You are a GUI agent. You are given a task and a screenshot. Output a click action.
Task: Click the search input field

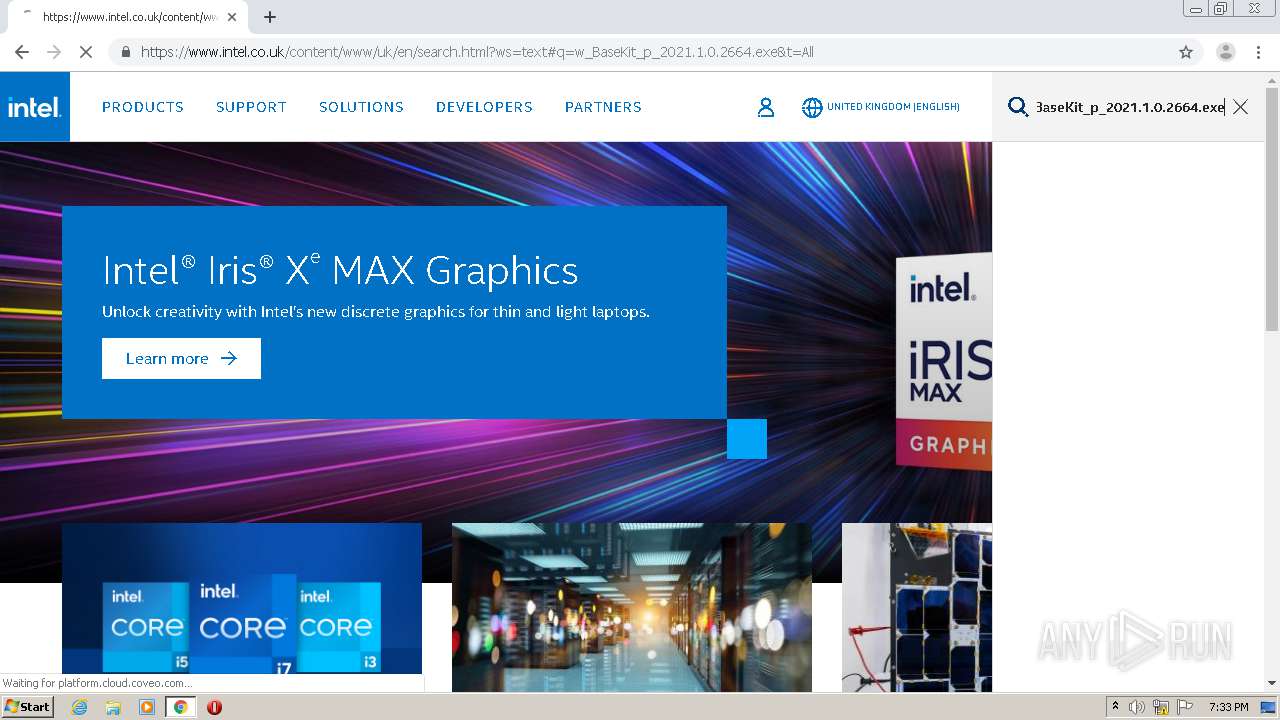point(1130,107)
